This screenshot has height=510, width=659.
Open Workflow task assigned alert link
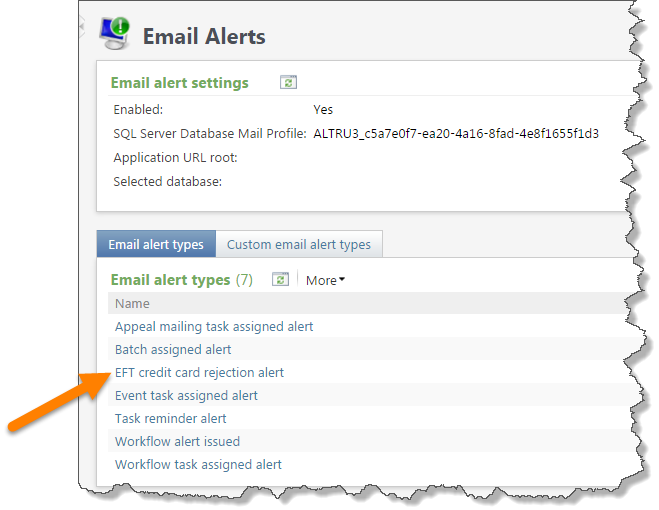[x=198, y=465]
